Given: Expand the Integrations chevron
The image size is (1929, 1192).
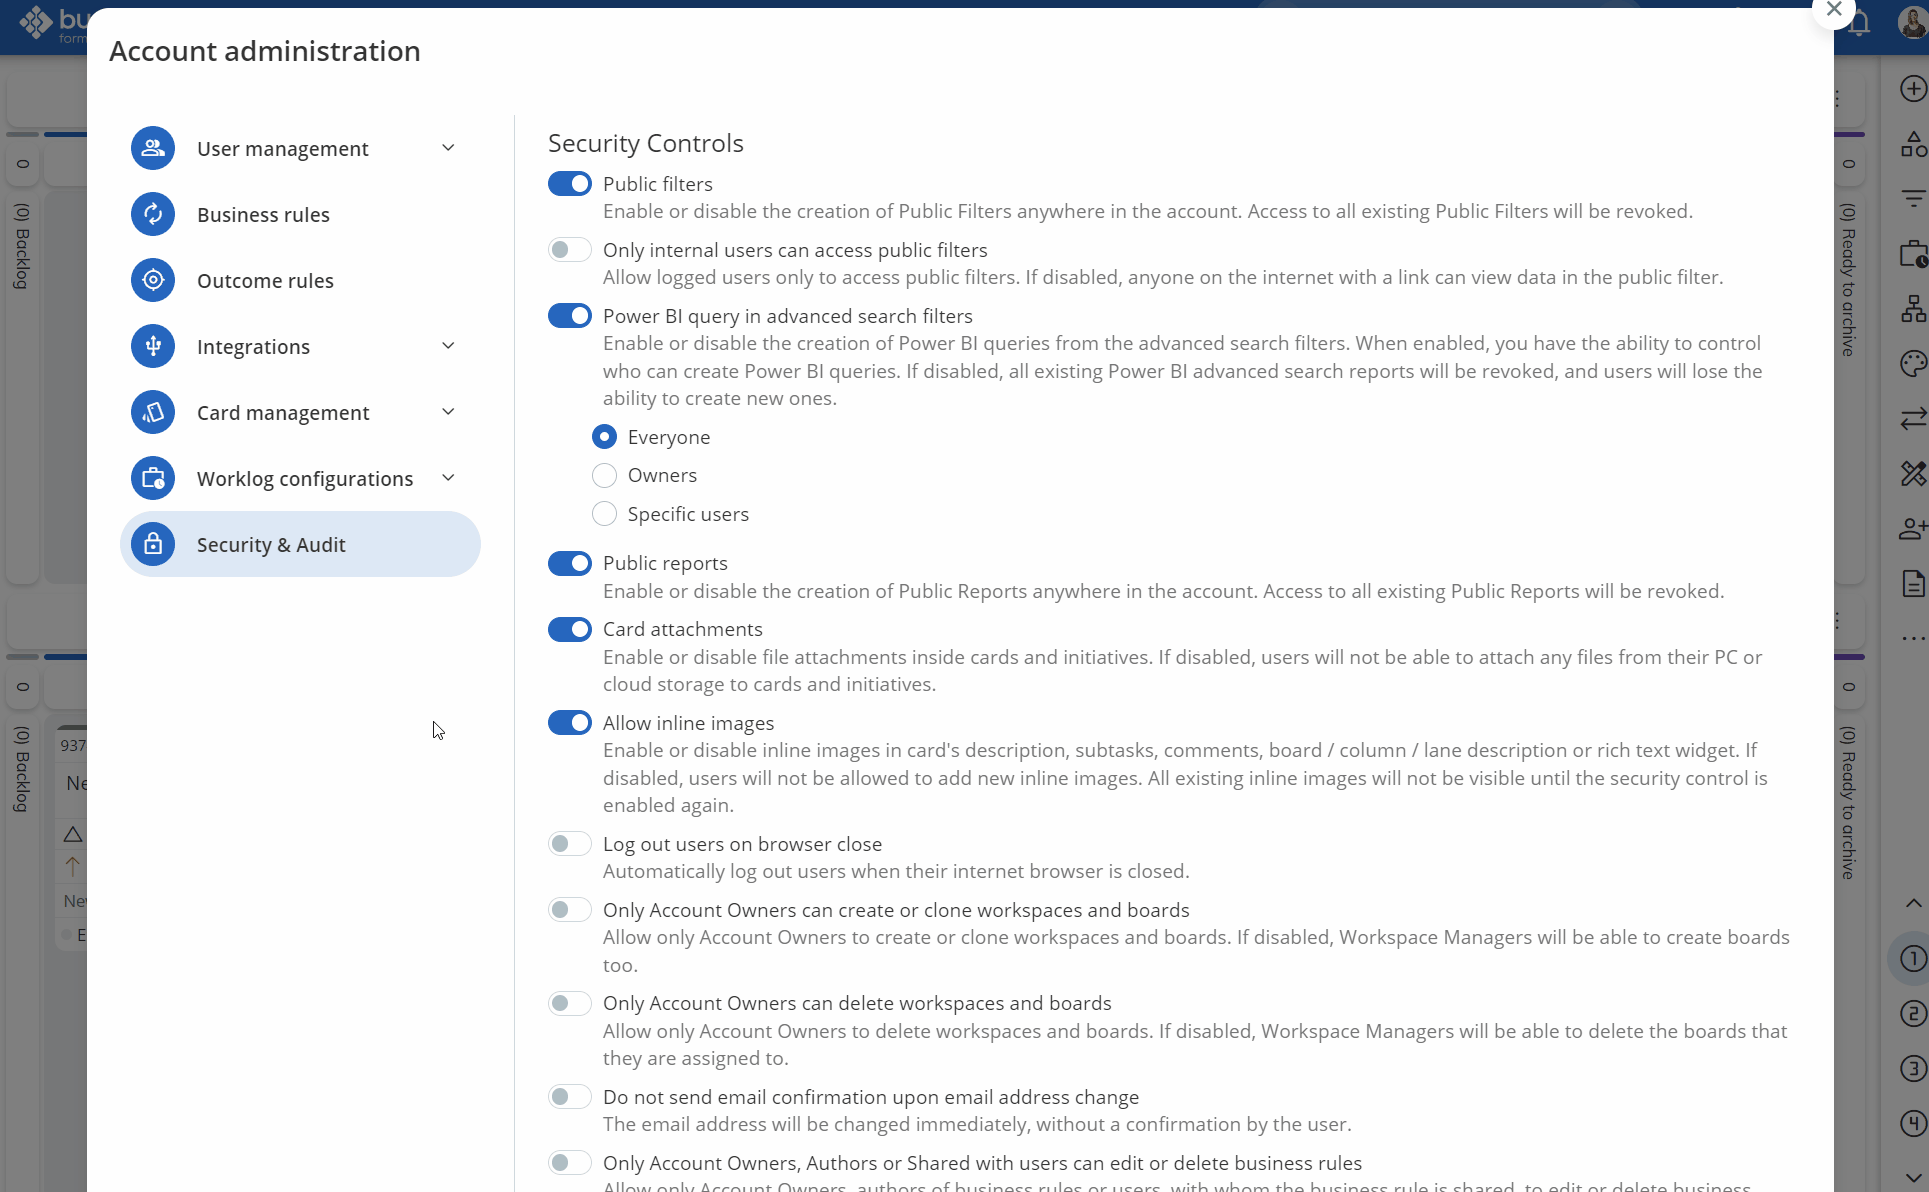Looking at the screenshot, I should point(448,346).
